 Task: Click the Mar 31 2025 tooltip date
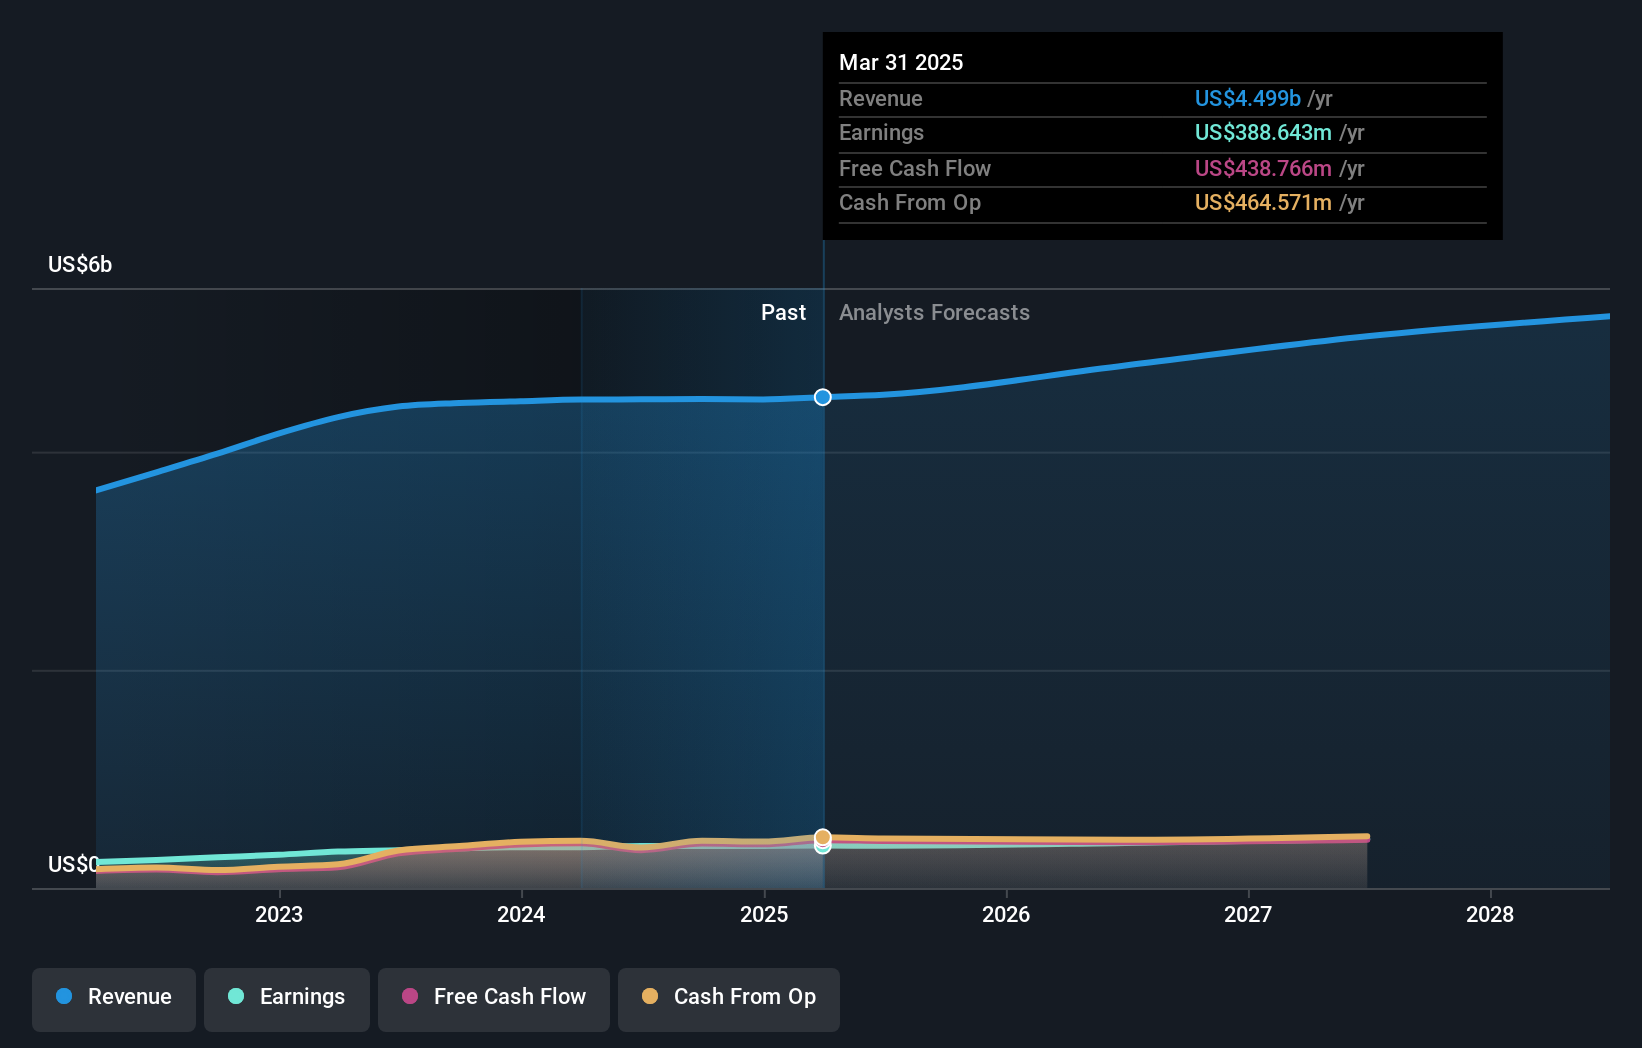pos(901,62)
